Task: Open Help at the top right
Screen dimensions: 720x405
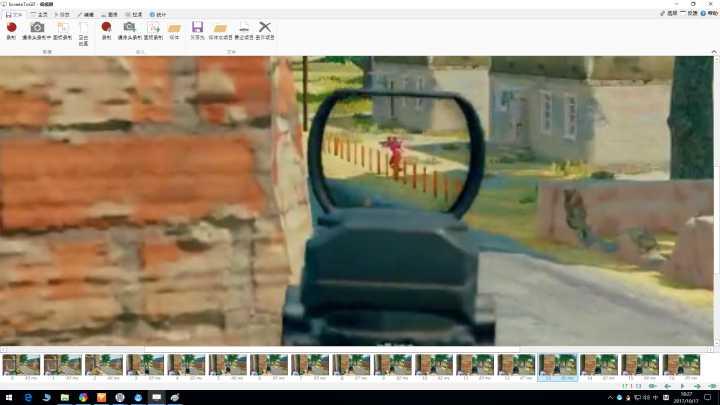Action: (x=709, y=13)
